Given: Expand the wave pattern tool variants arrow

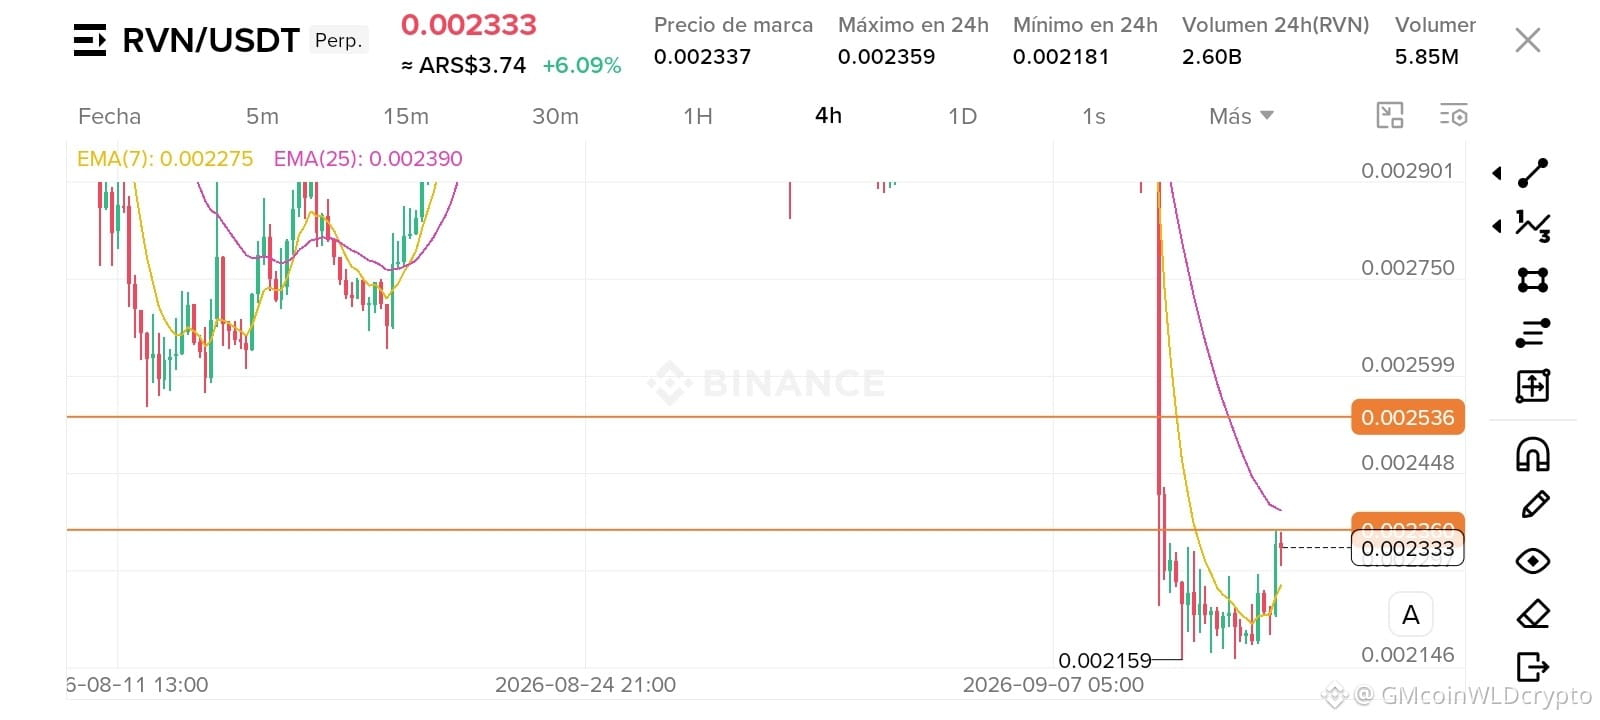Looking at the screenshot, I should click(1497, 226).
